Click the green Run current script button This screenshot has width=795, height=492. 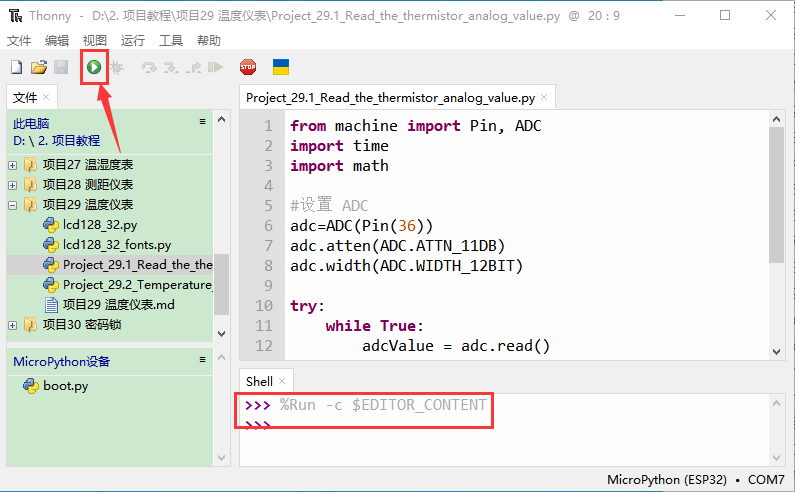click(93, 67)
